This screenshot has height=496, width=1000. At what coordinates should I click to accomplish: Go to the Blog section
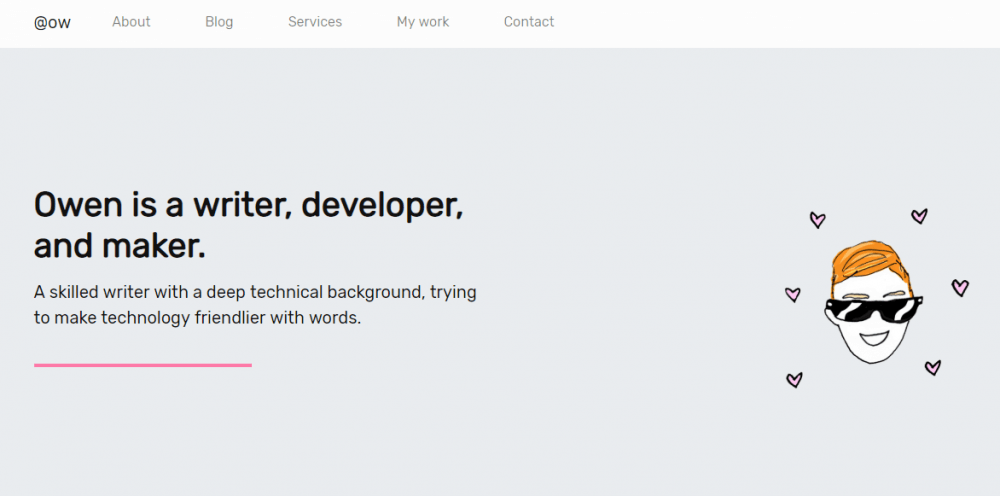click(219, 22)
